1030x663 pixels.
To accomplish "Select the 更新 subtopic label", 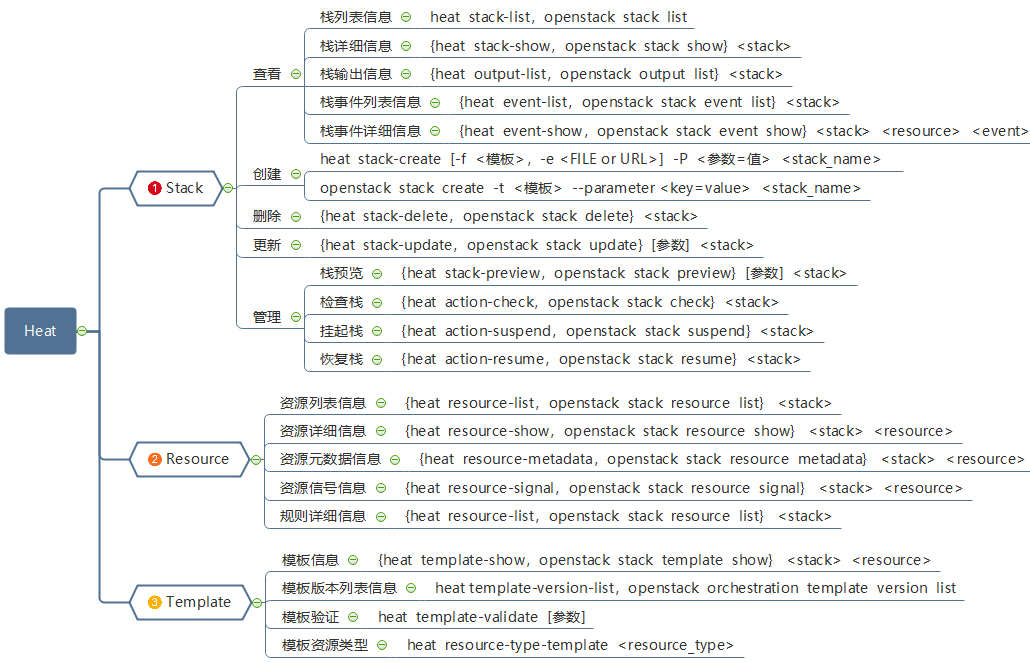I will 267,245.
